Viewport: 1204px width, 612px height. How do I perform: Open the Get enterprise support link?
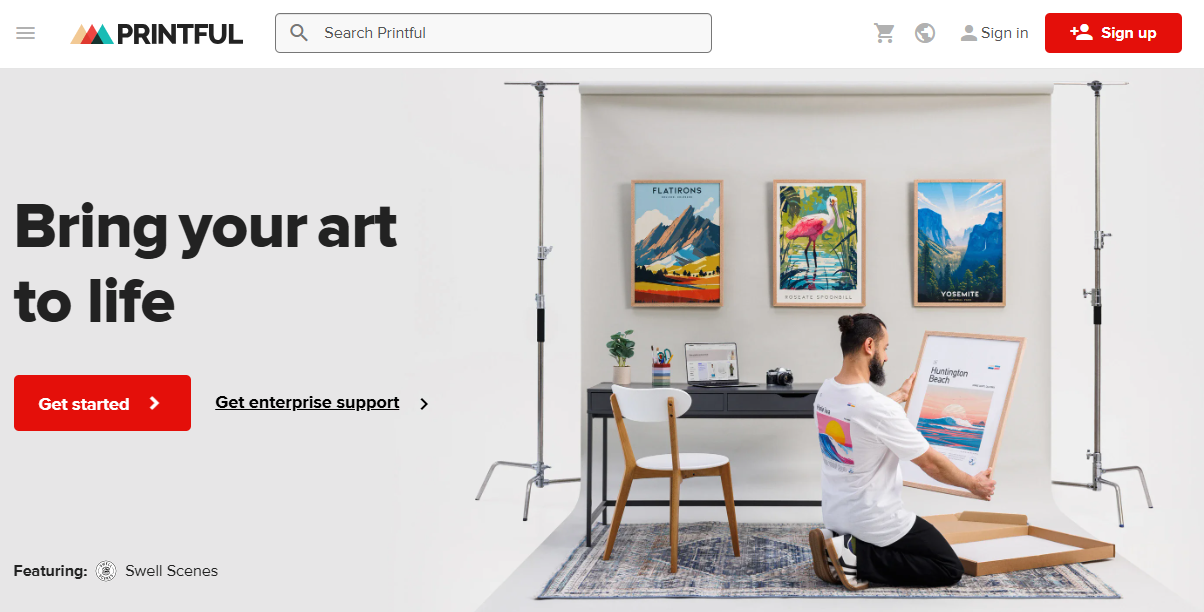[x=307, y=403]
